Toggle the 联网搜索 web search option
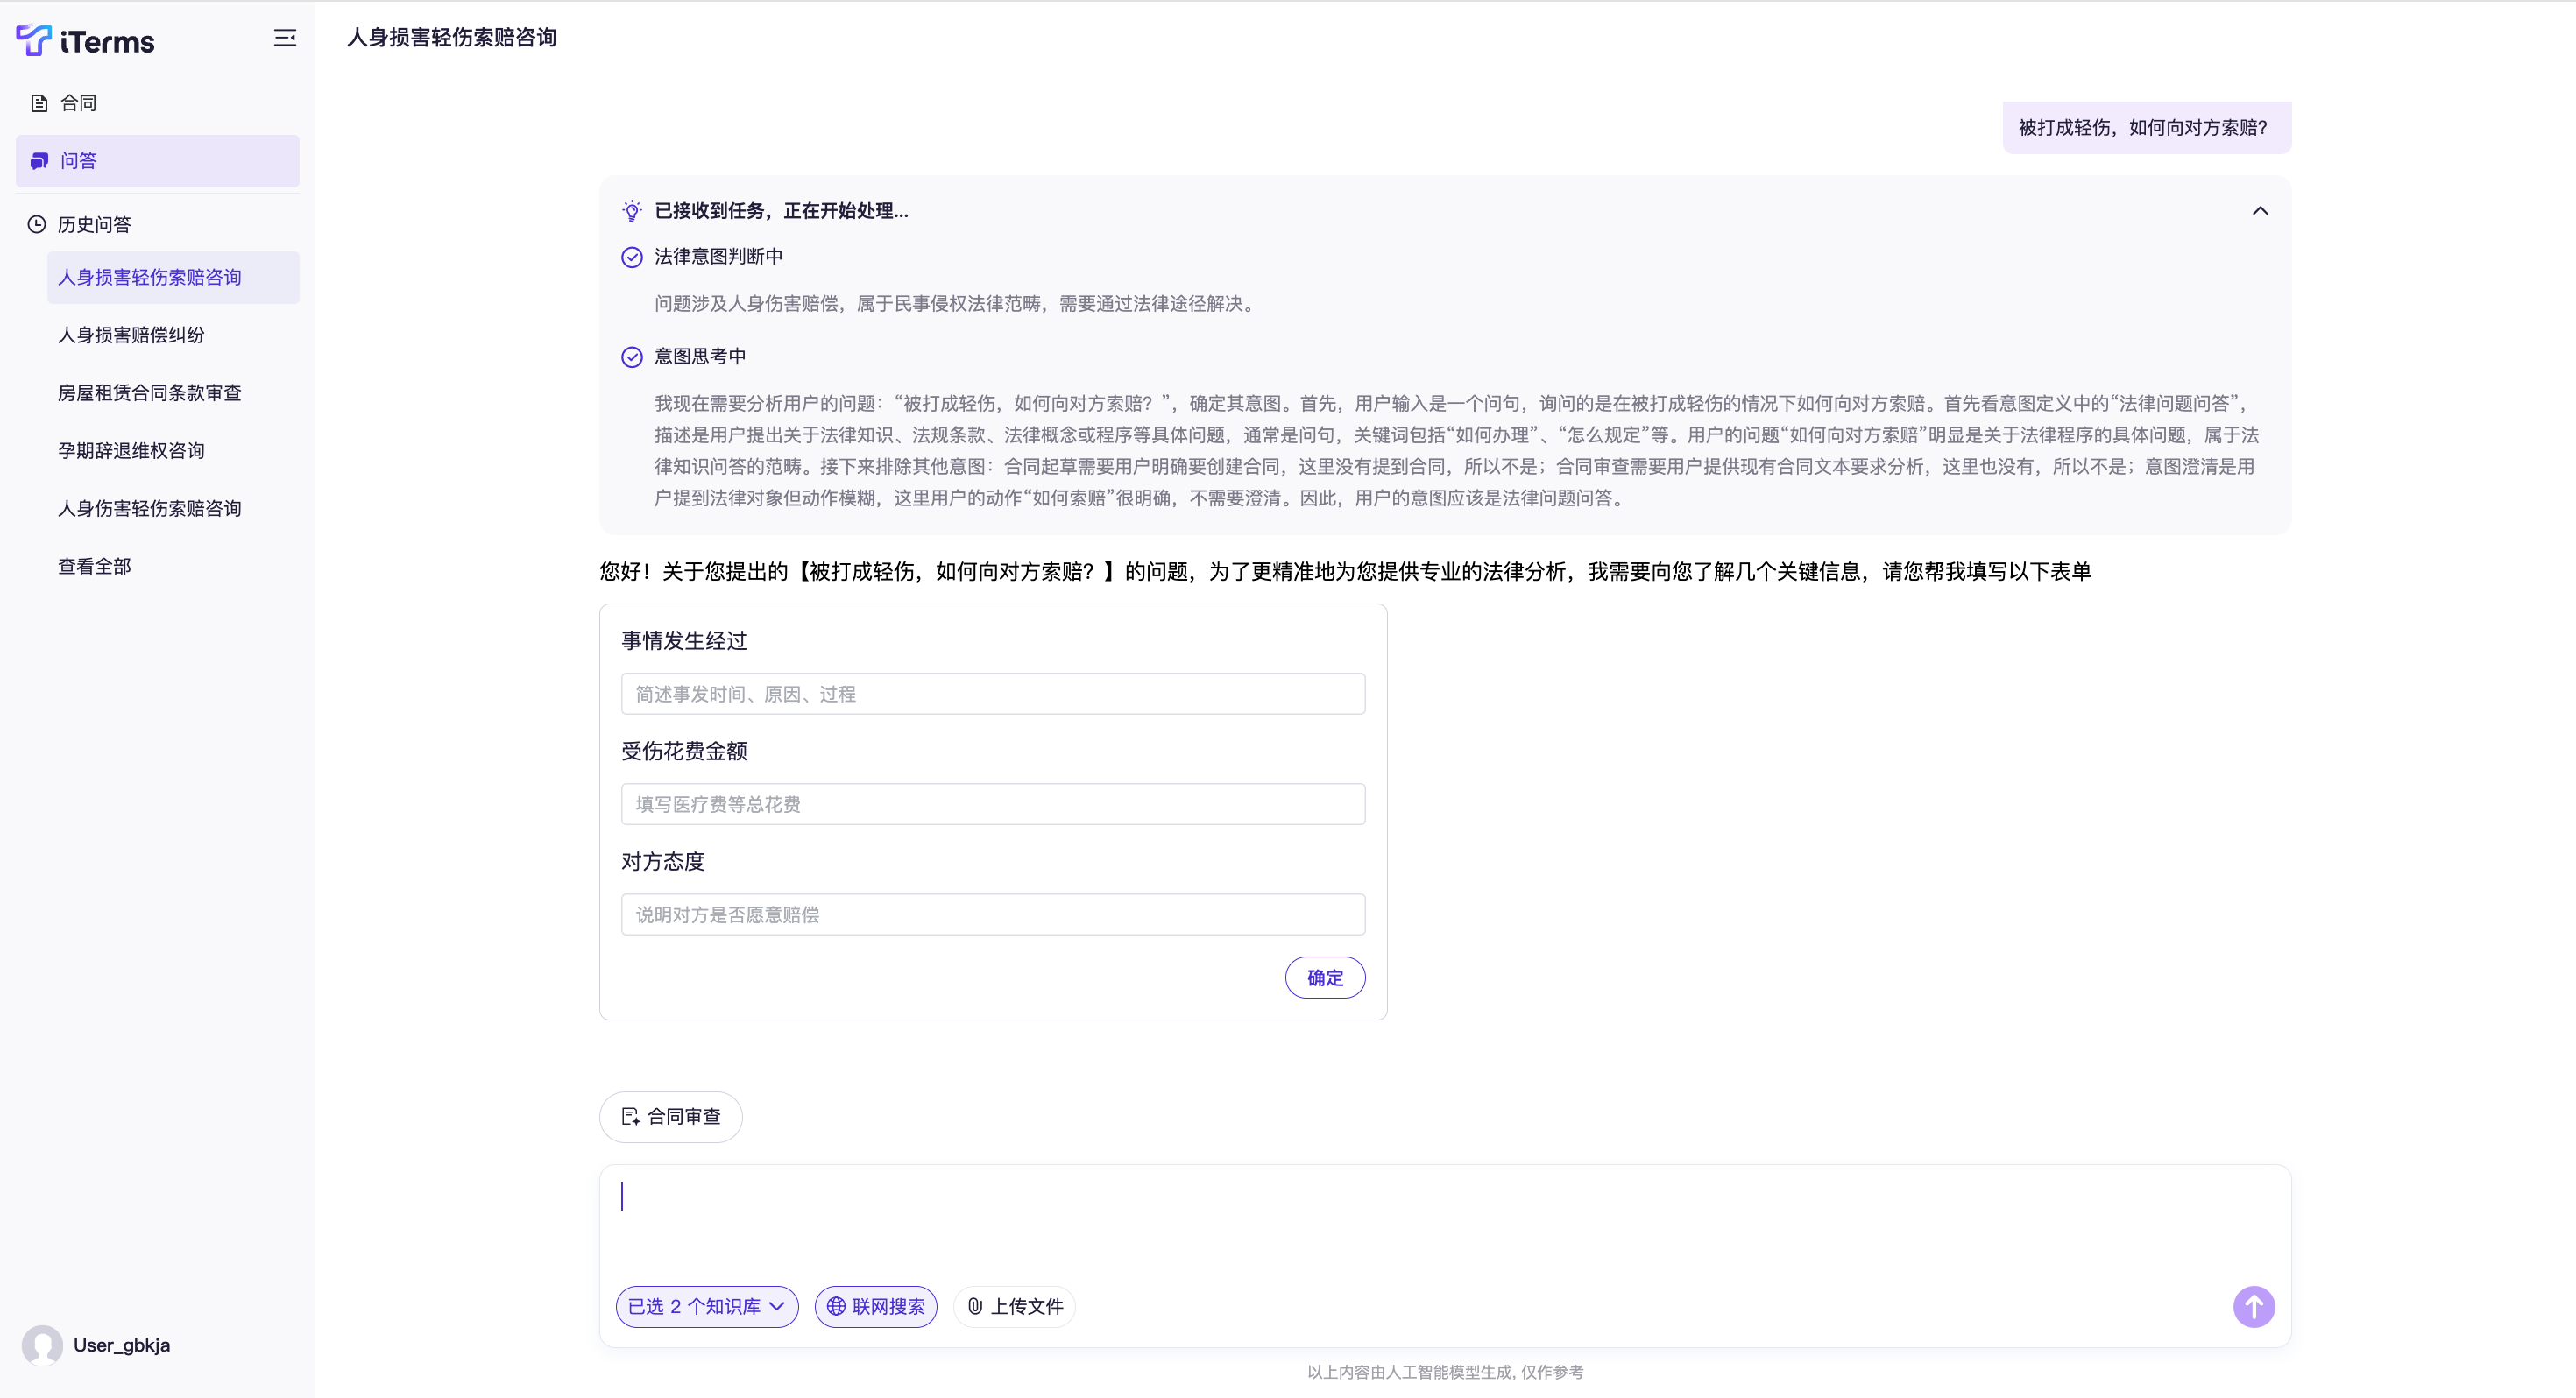Image resolution: width=2576 pixels, height=1398 pixels. (x=875, y=1306)
